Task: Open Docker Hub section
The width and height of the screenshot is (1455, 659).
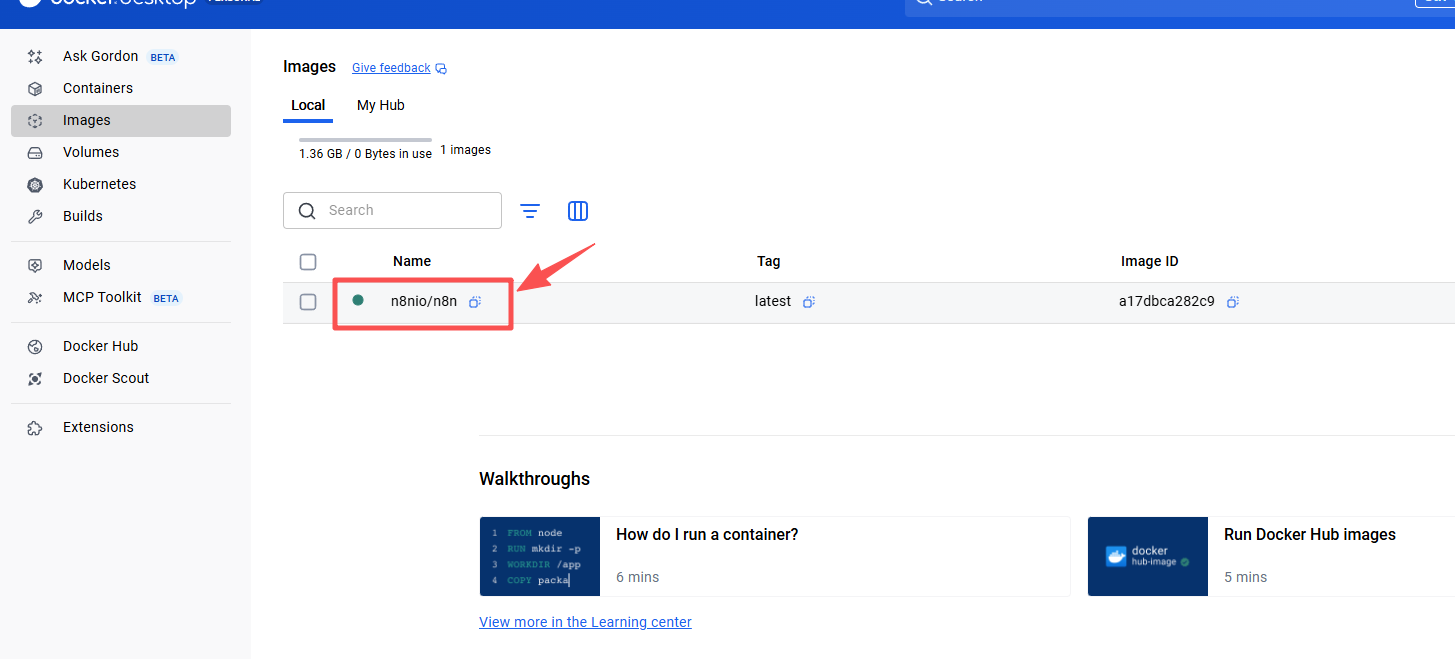Action: point(121,347)
